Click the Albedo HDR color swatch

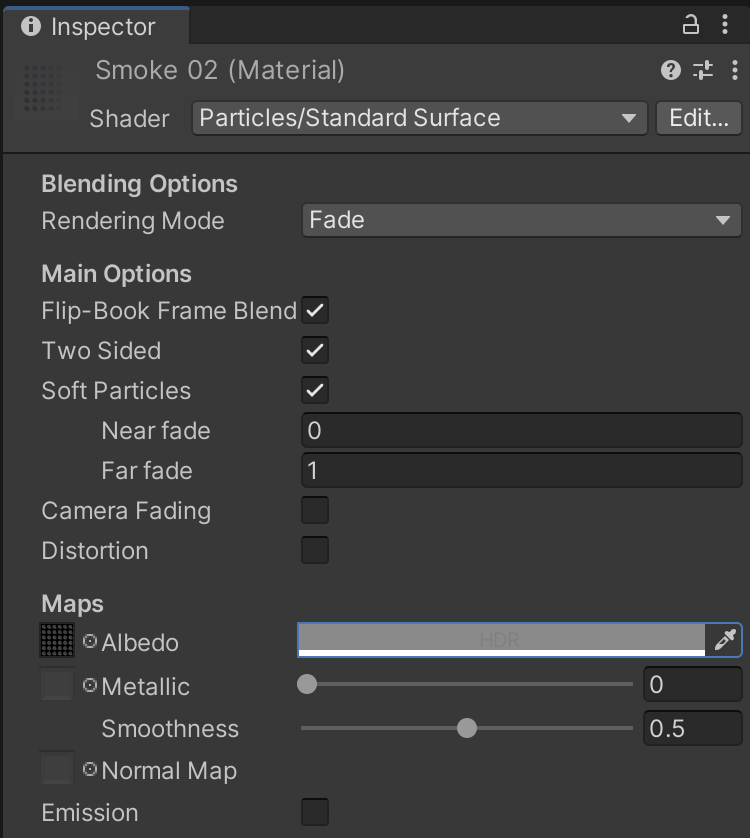(x=501, y=639)
